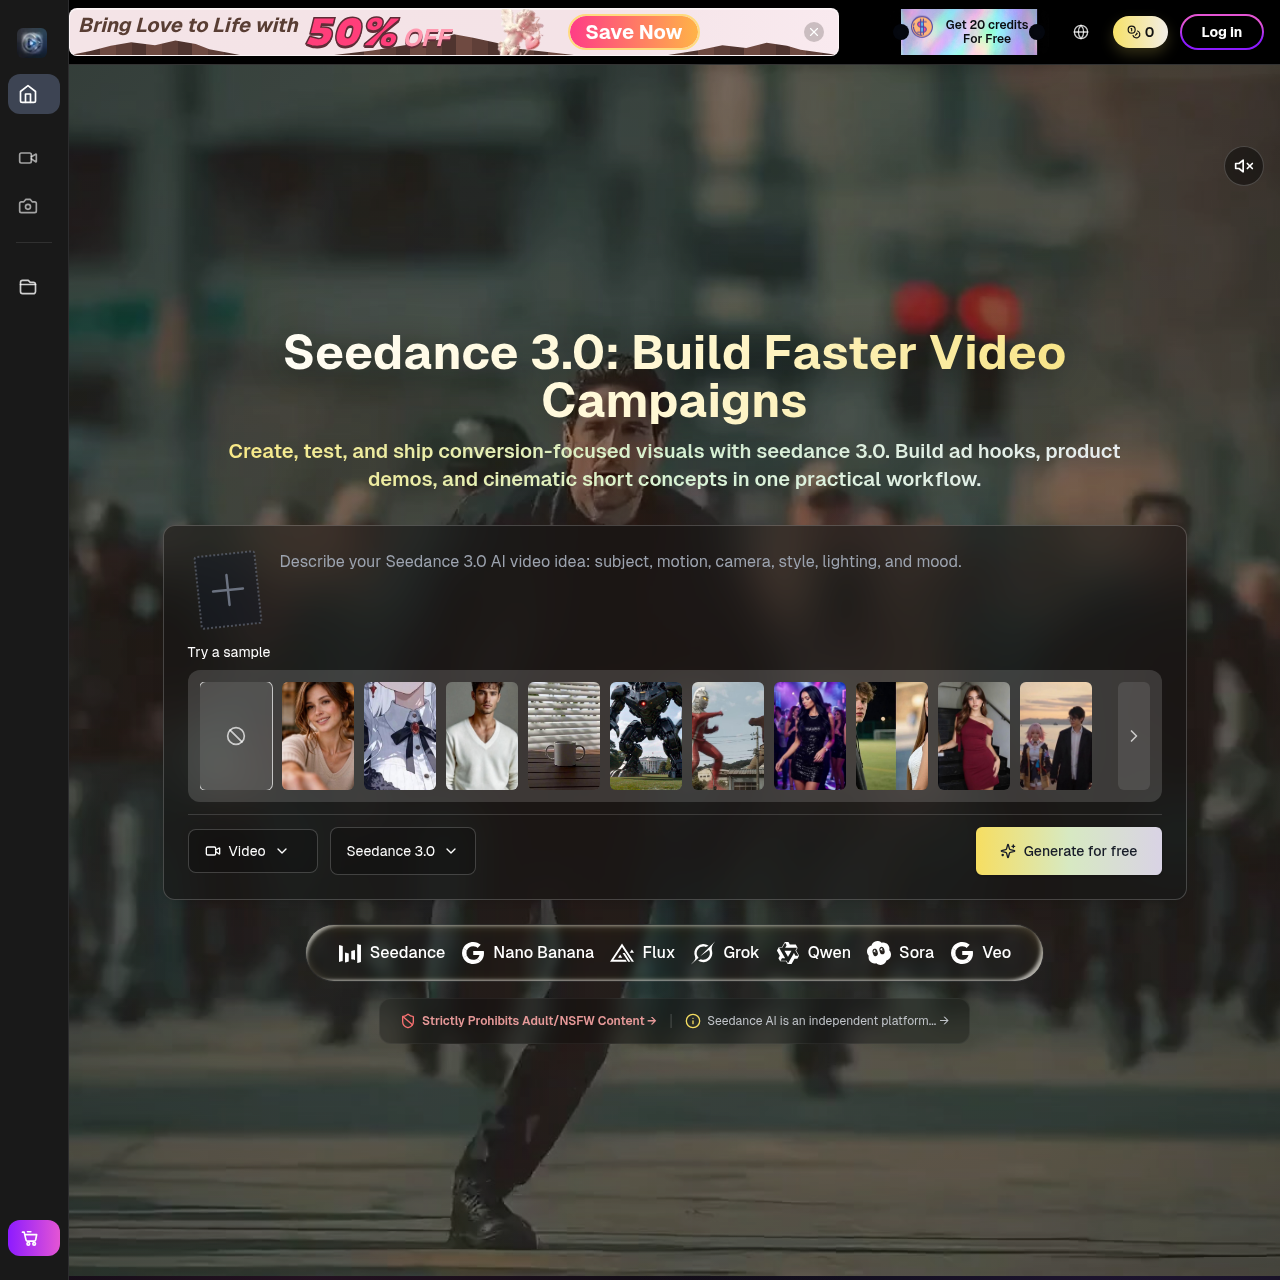Unmute the background video
The height and width of the screenshot is (1280, 1280).
pos(1243,166)
